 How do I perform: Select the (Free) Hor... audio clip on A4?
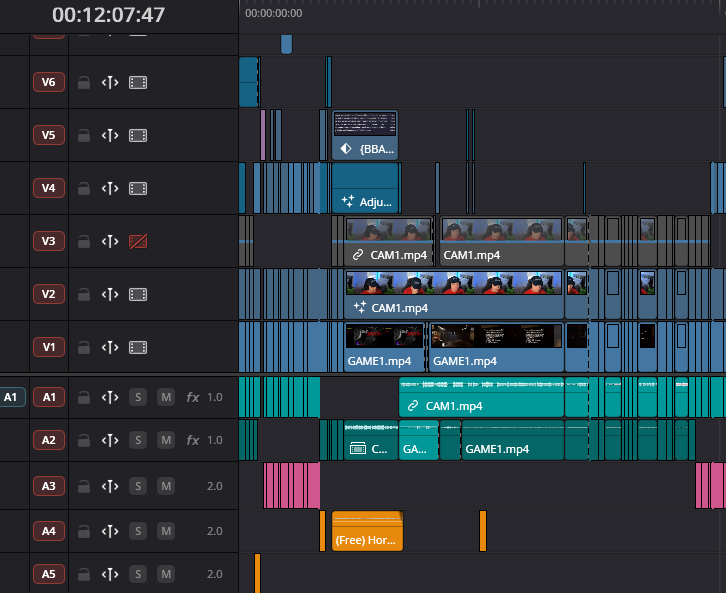[367, 531]
